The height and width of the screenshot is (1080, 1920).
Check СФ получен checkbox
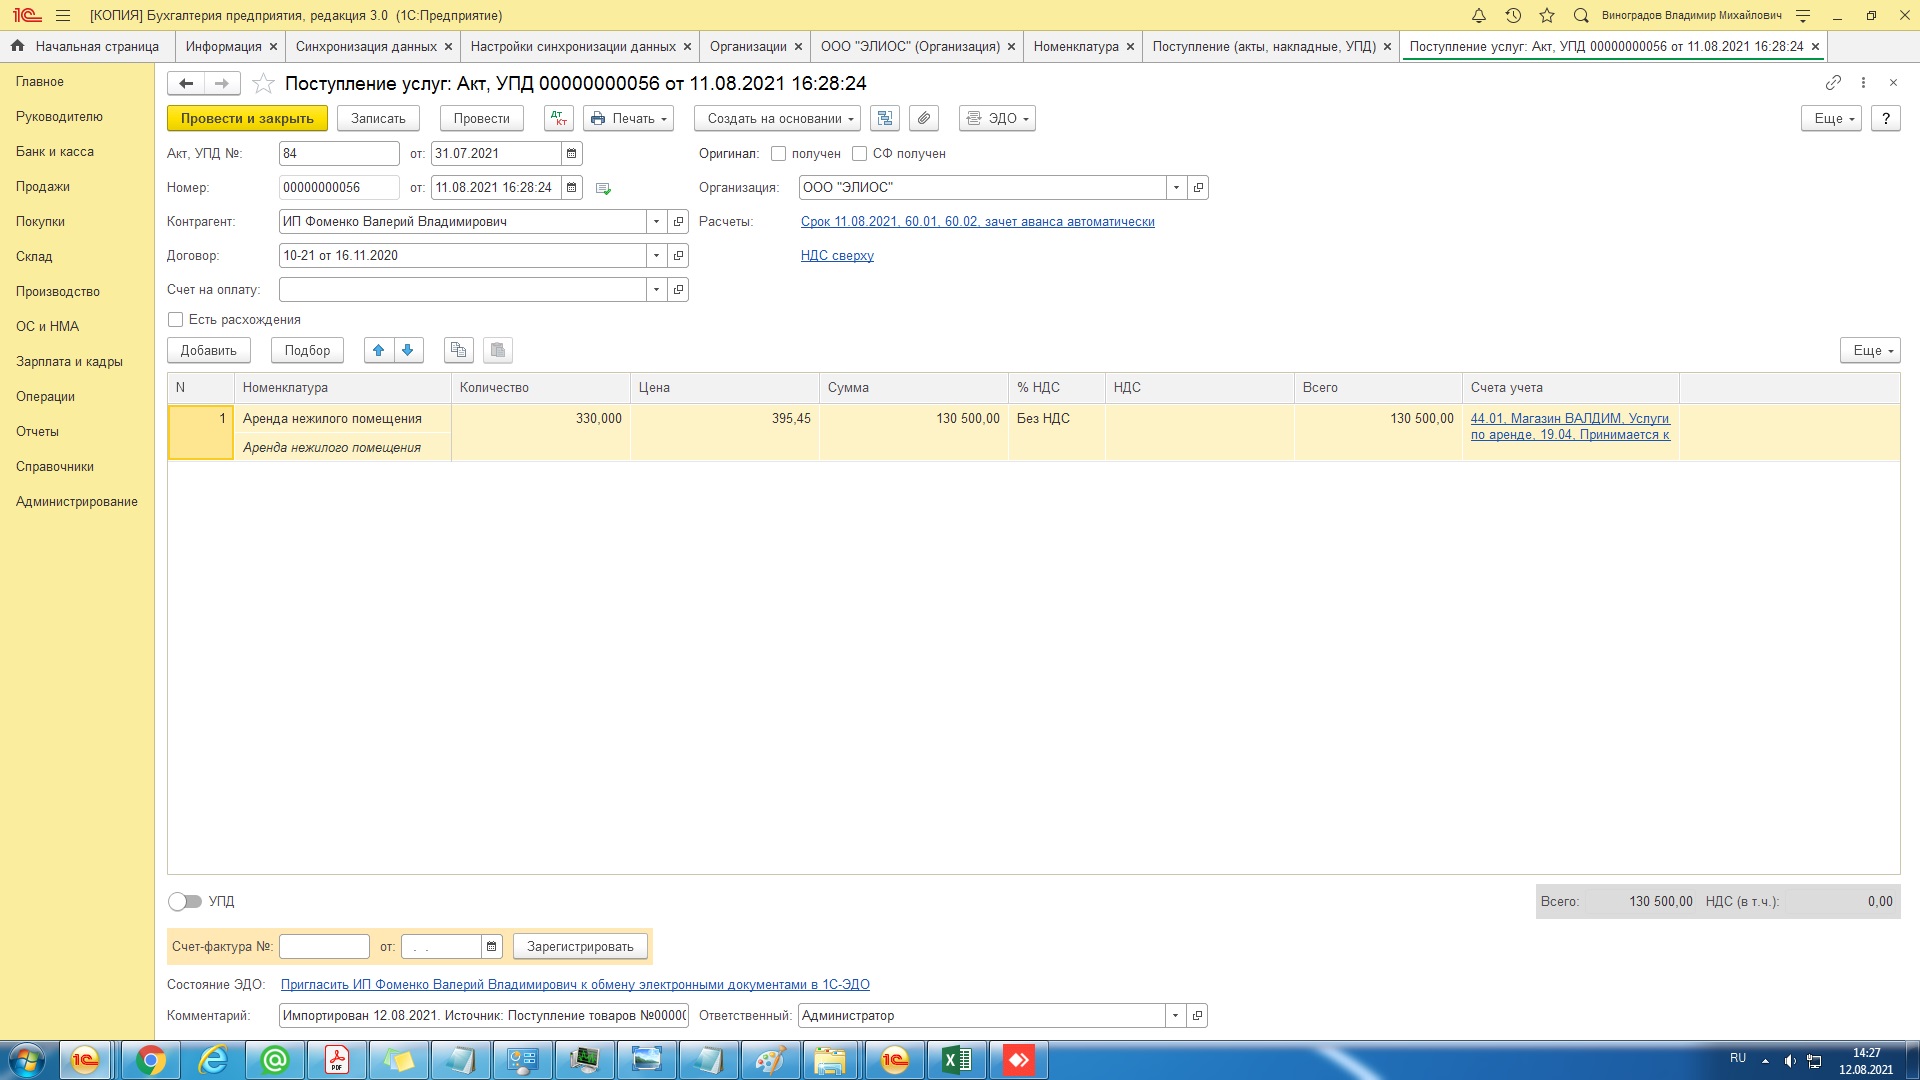coord(859,154)
